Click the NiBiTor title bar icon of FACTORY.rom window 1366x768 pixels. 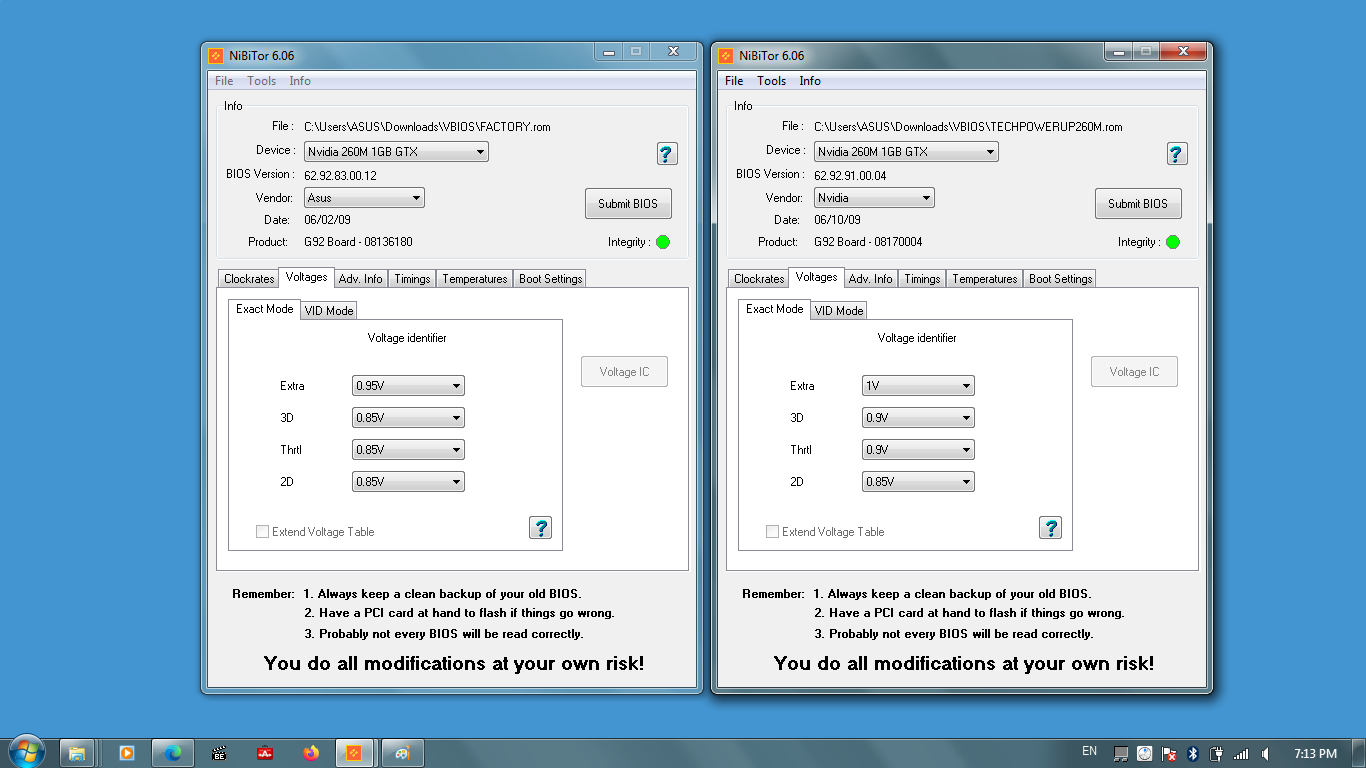pos(215,55)
